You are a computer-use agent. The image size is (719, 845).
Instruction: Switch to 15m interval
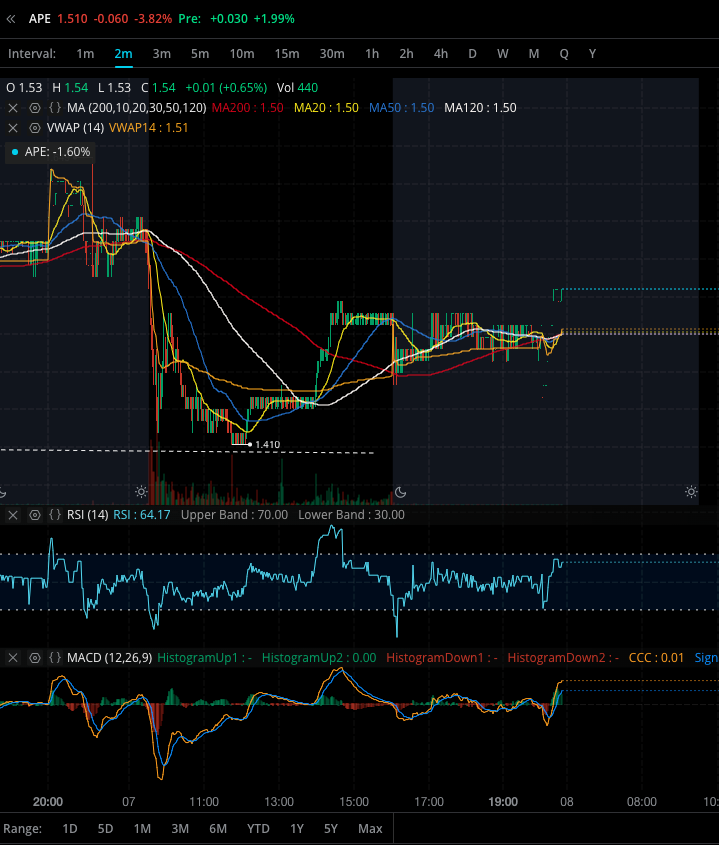[x=287, y=54]
